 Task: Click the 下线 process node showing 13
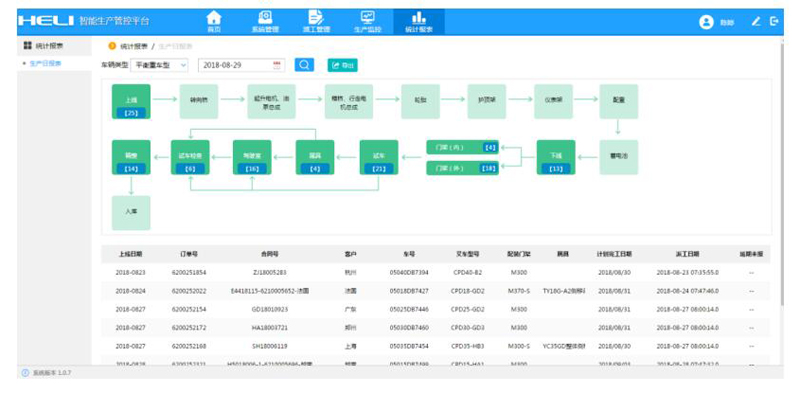pyautogui.click(x=556, y=157)
